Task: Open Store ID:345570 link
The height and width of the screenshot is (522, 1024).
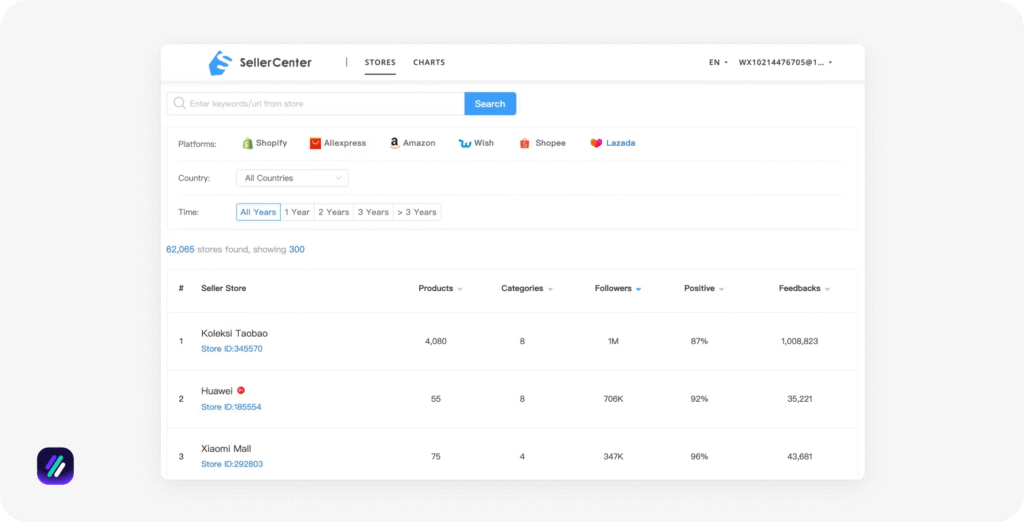Action: point(231,349)
